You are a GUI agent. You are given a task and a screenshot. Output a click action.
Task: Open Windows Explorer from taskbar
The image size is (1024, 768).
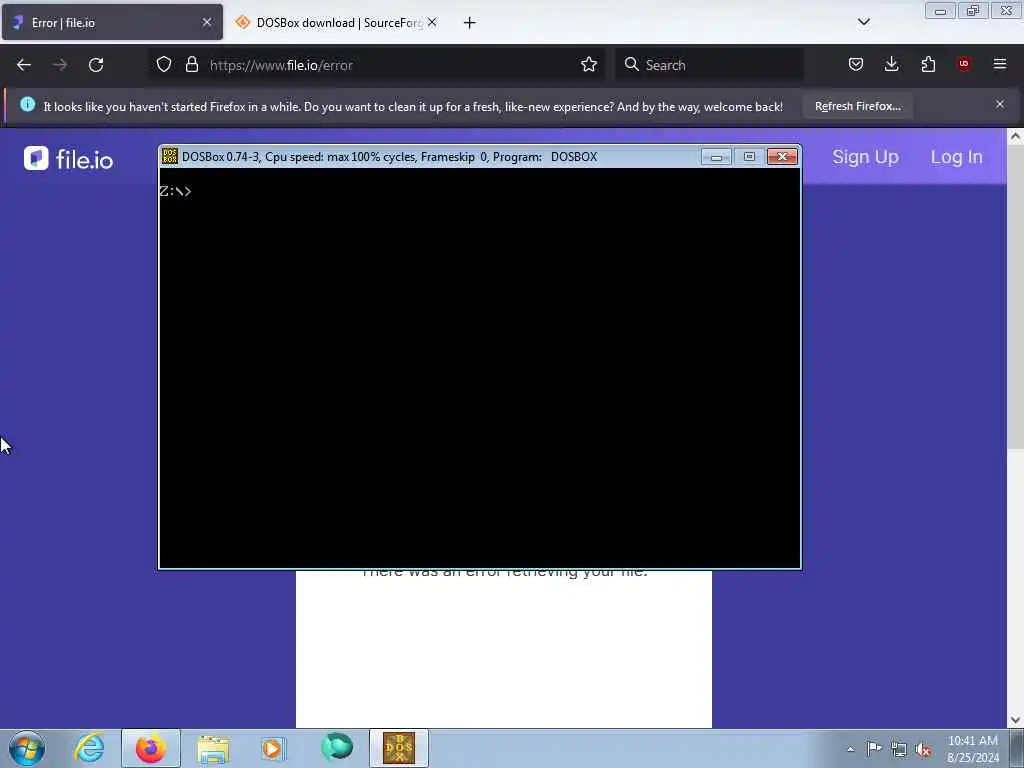pyautogui.click(x=213, y=748)
